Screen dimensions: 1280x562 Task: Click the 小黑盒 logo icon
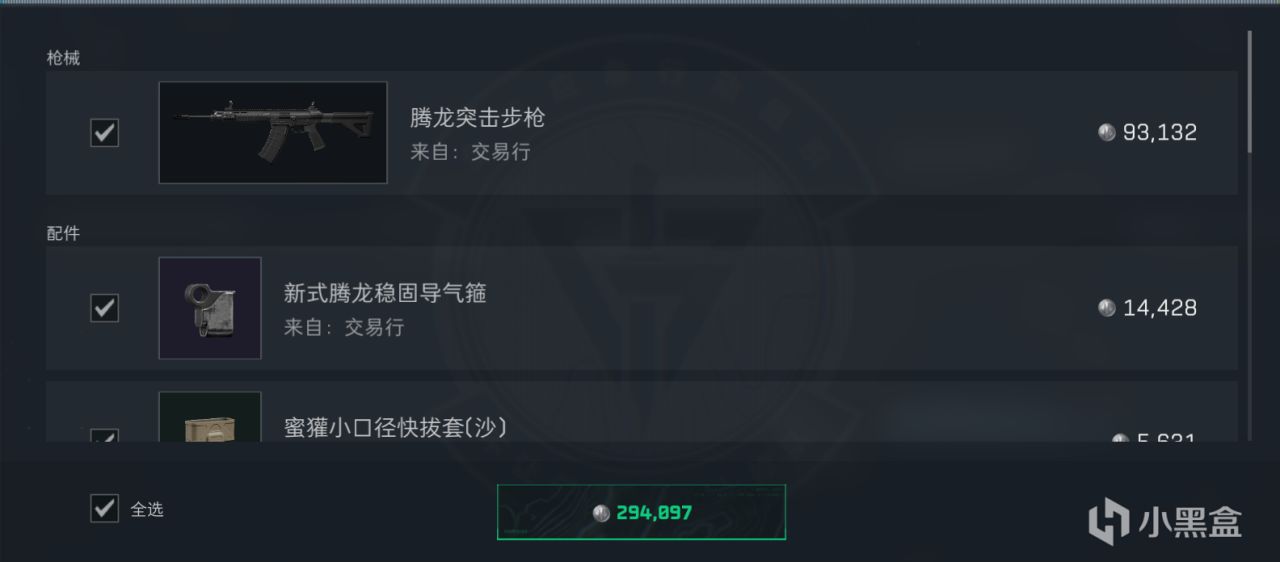(1109, 520)
